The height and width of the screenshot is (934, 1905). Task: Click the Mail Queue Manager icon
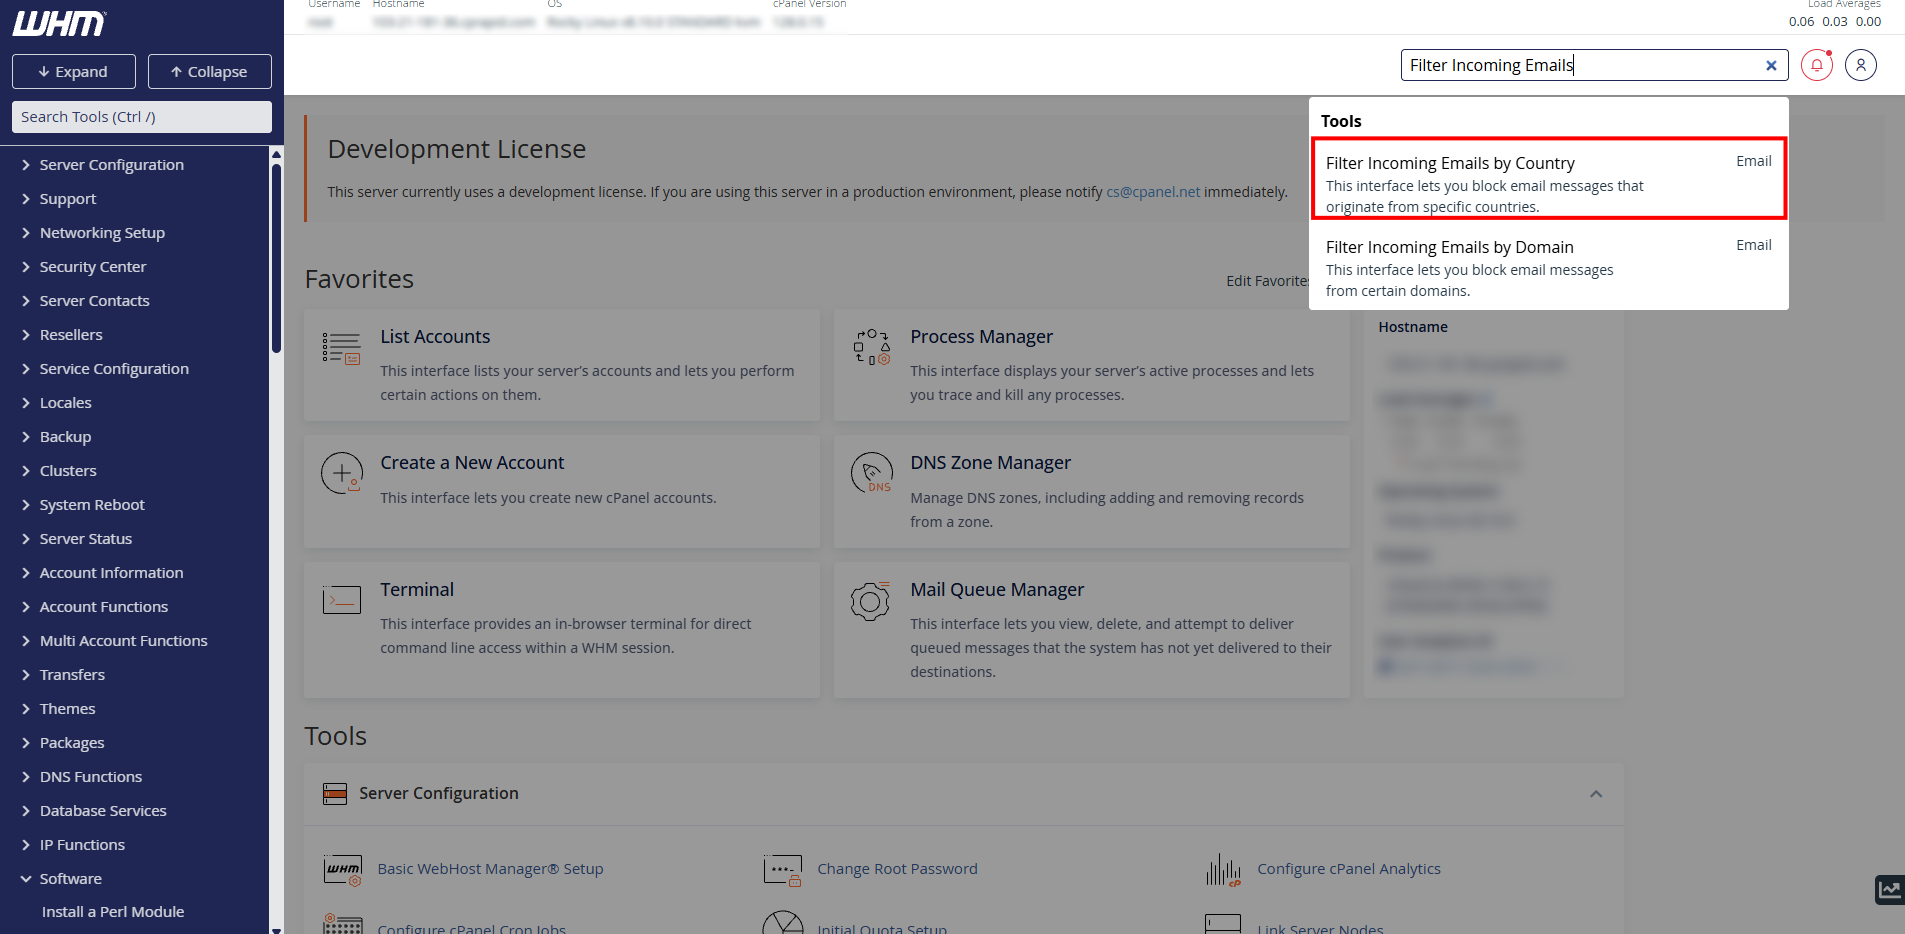click(870, 600)
